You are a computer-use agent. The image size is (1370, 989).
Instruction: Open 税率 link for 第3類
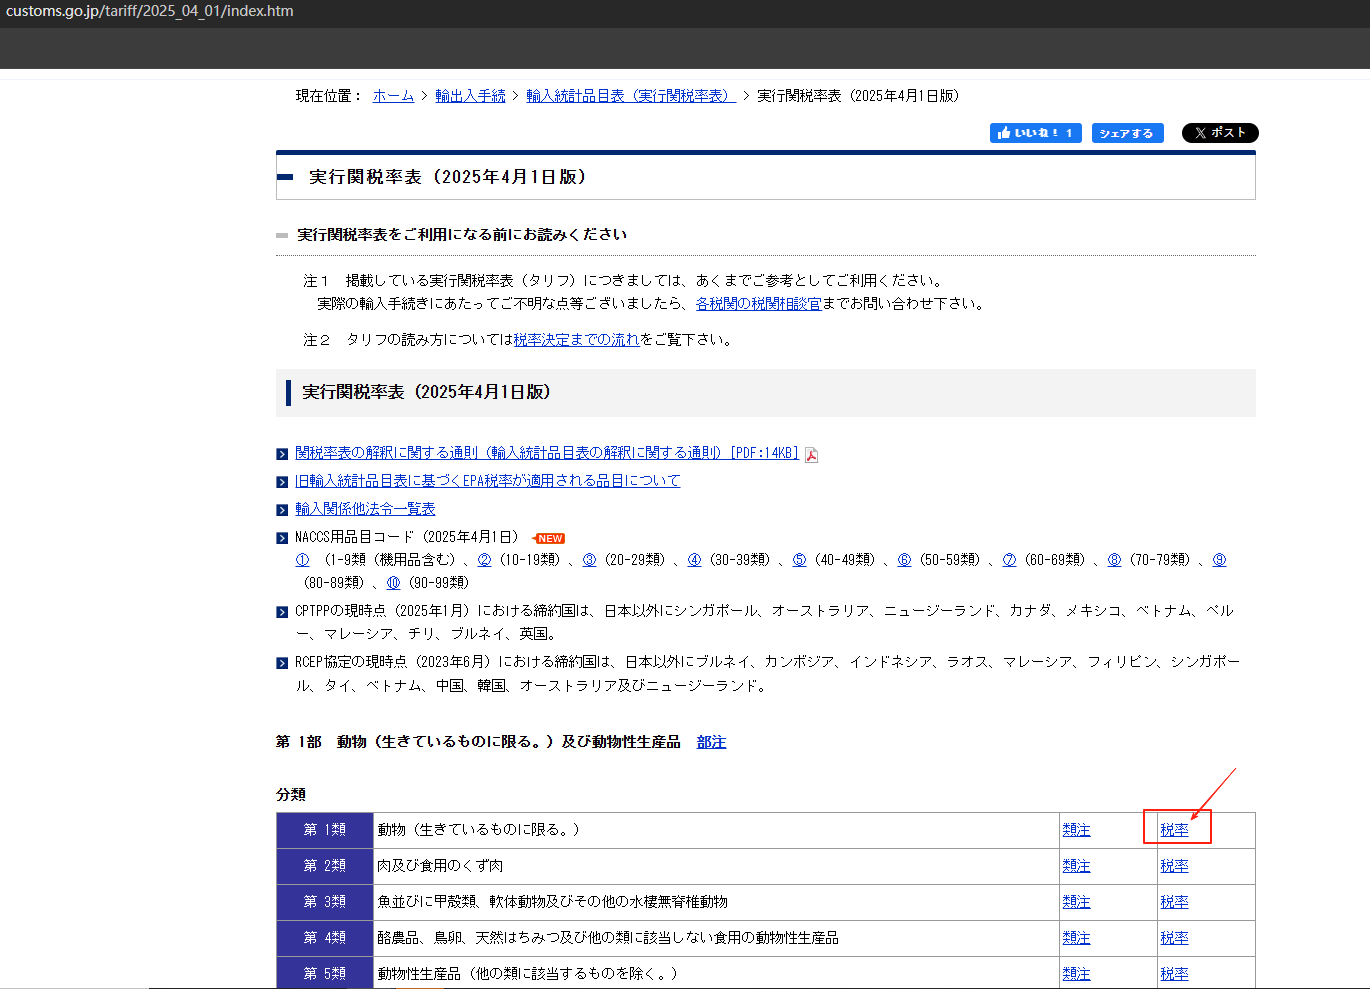tap(1174, 902)
